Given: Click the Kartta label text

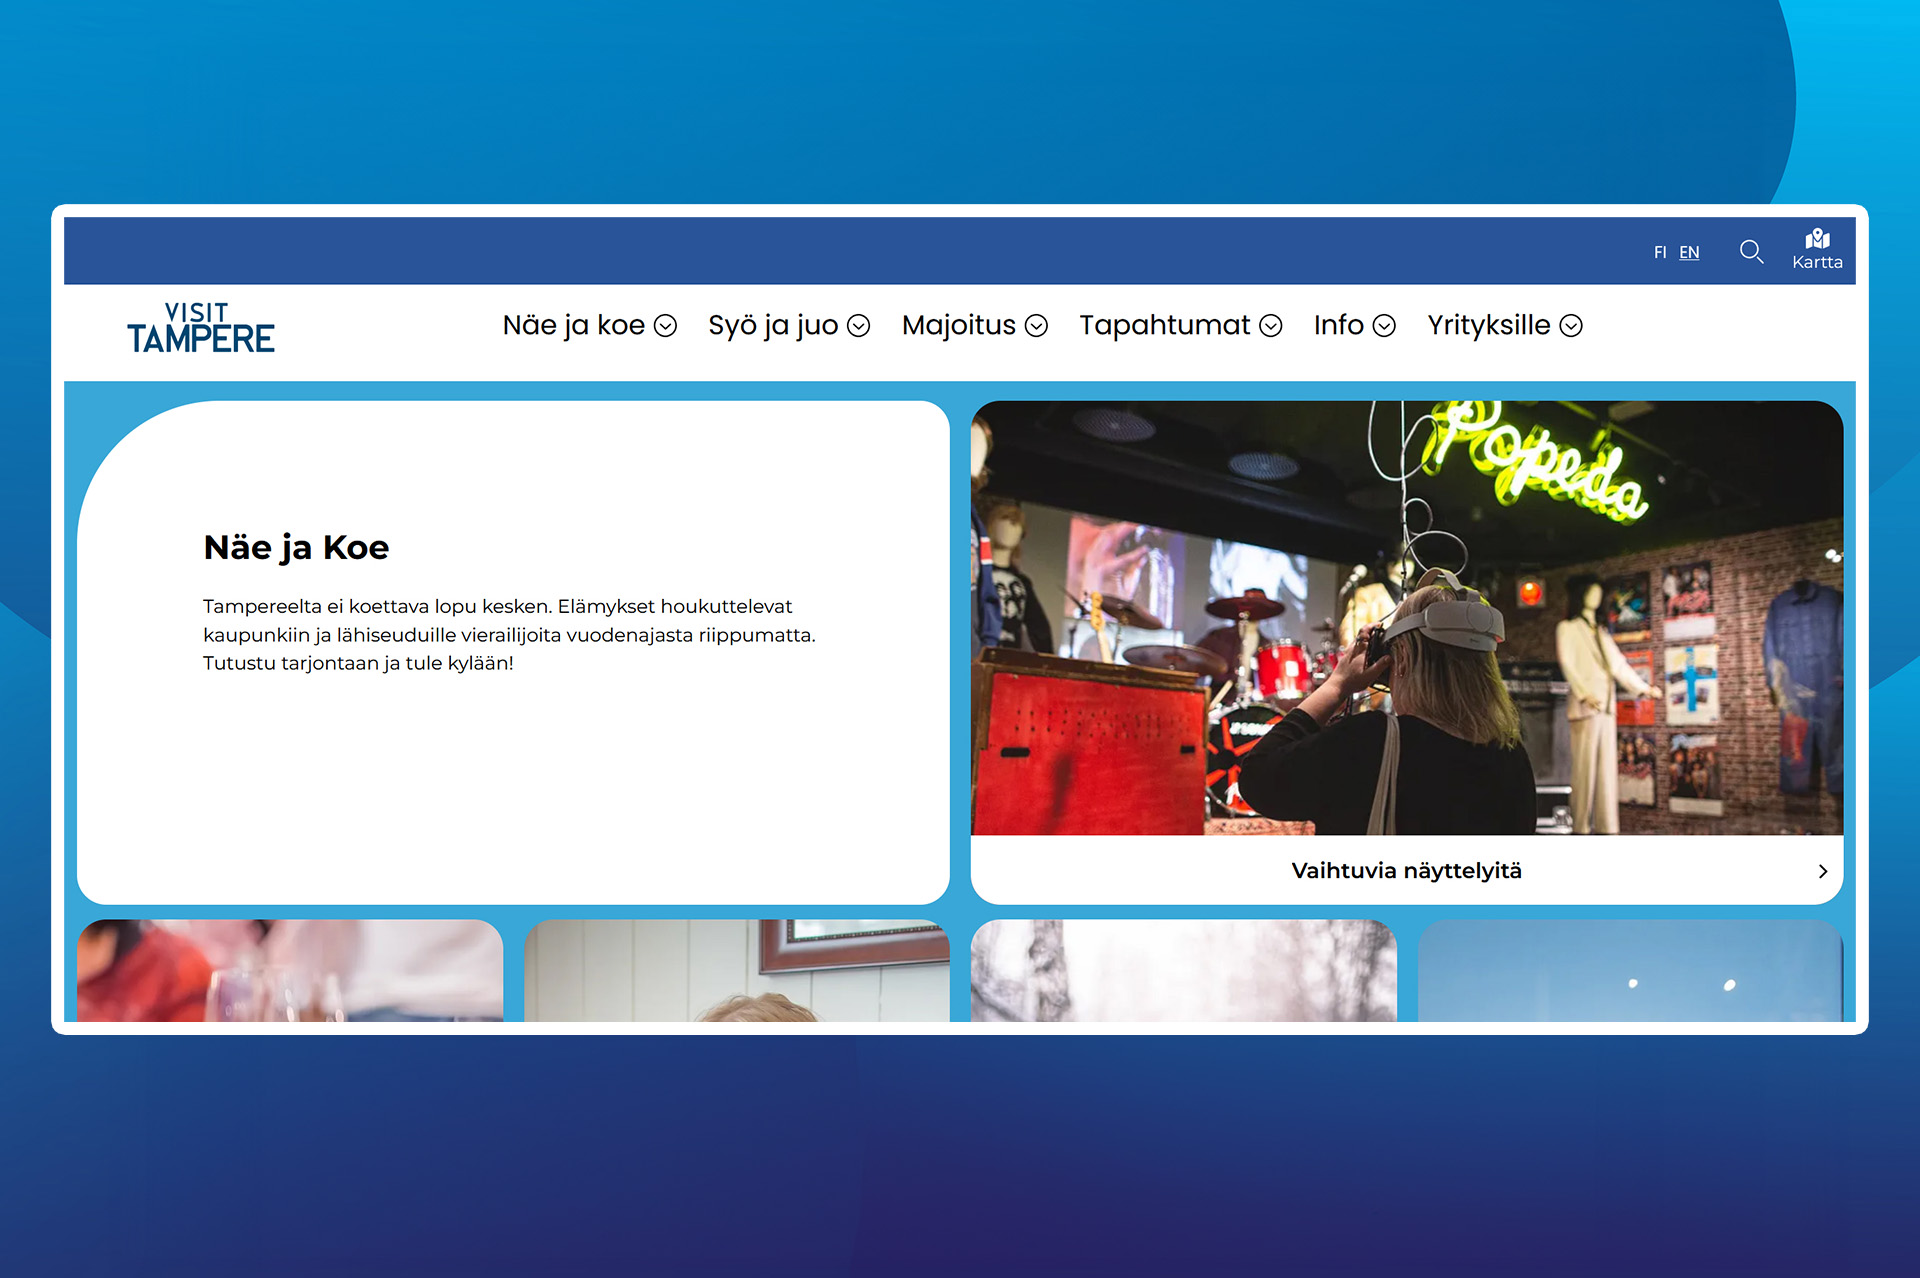Looking at the screenshot, I should tap(1817, 263).
